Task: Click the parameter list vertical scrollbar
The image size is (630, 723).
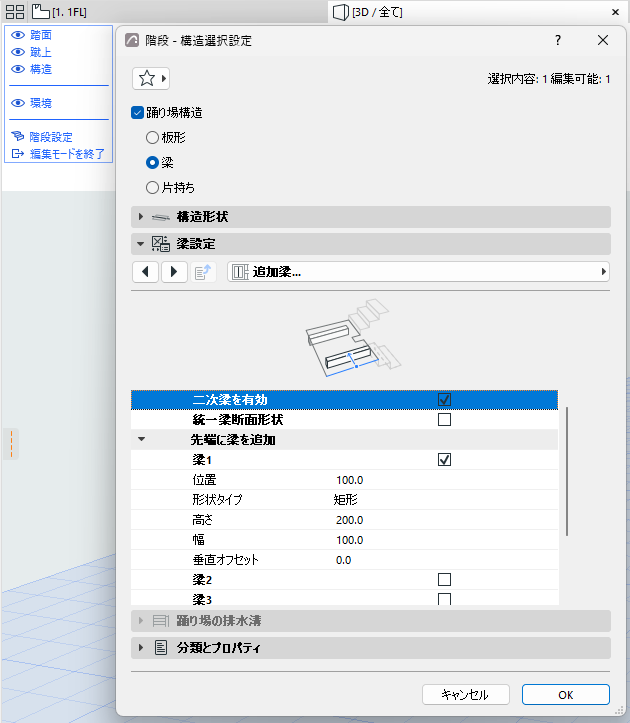Action: 567,471
